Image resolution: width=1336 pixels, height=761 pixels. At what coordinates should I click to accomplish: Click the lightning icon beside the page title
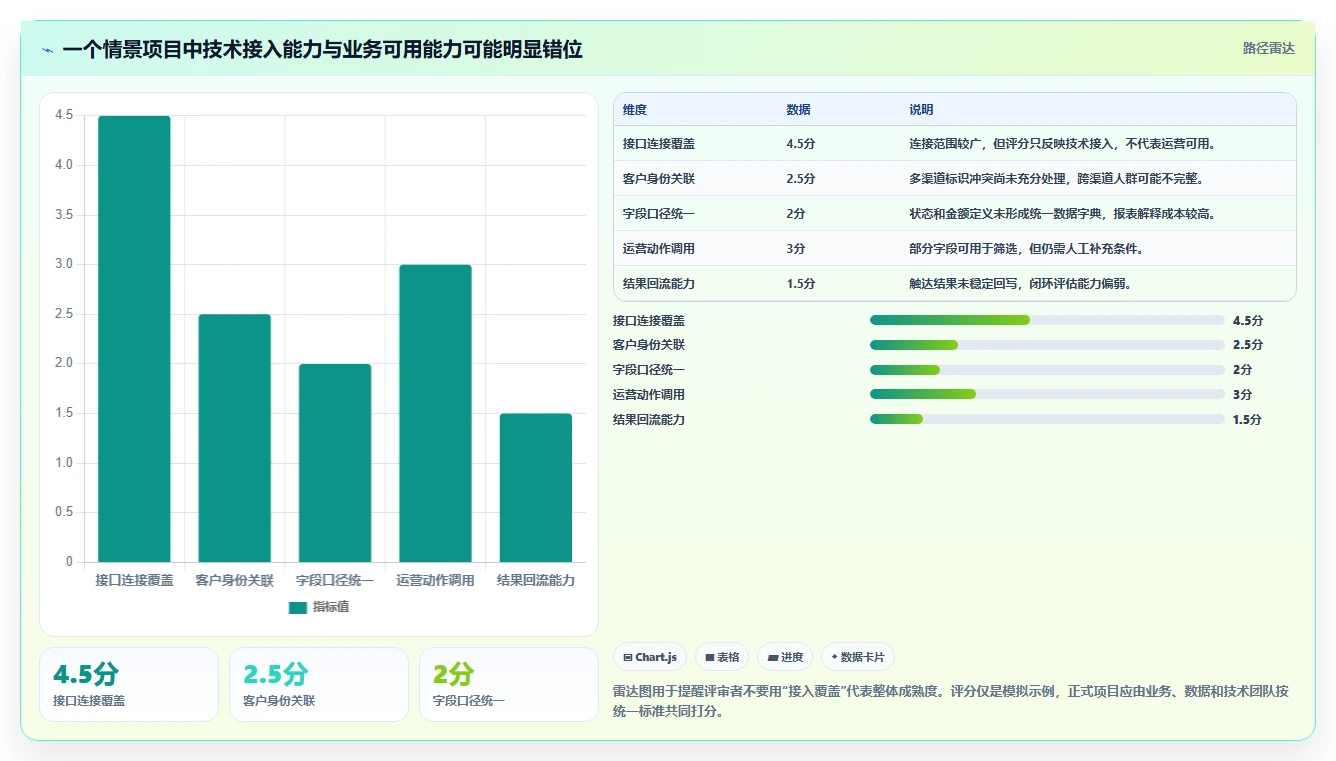[48, 50]
